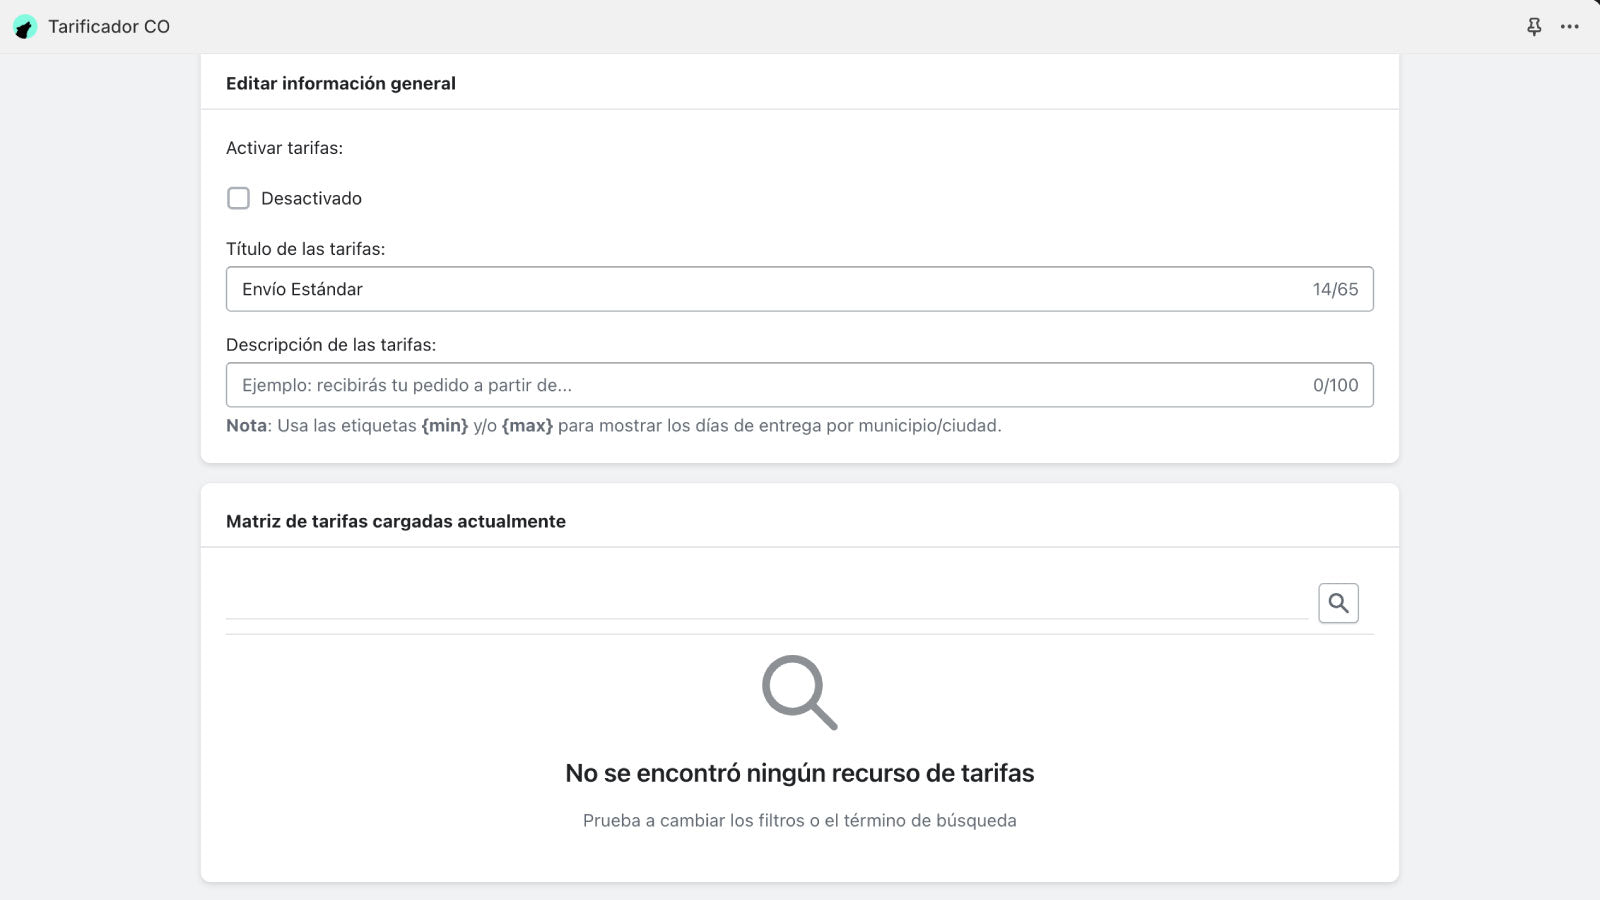Click 'No se encontró ningún recurso de tarifas'
Image resolution: width=1600 pixels, height=900 pixels.
799,773
